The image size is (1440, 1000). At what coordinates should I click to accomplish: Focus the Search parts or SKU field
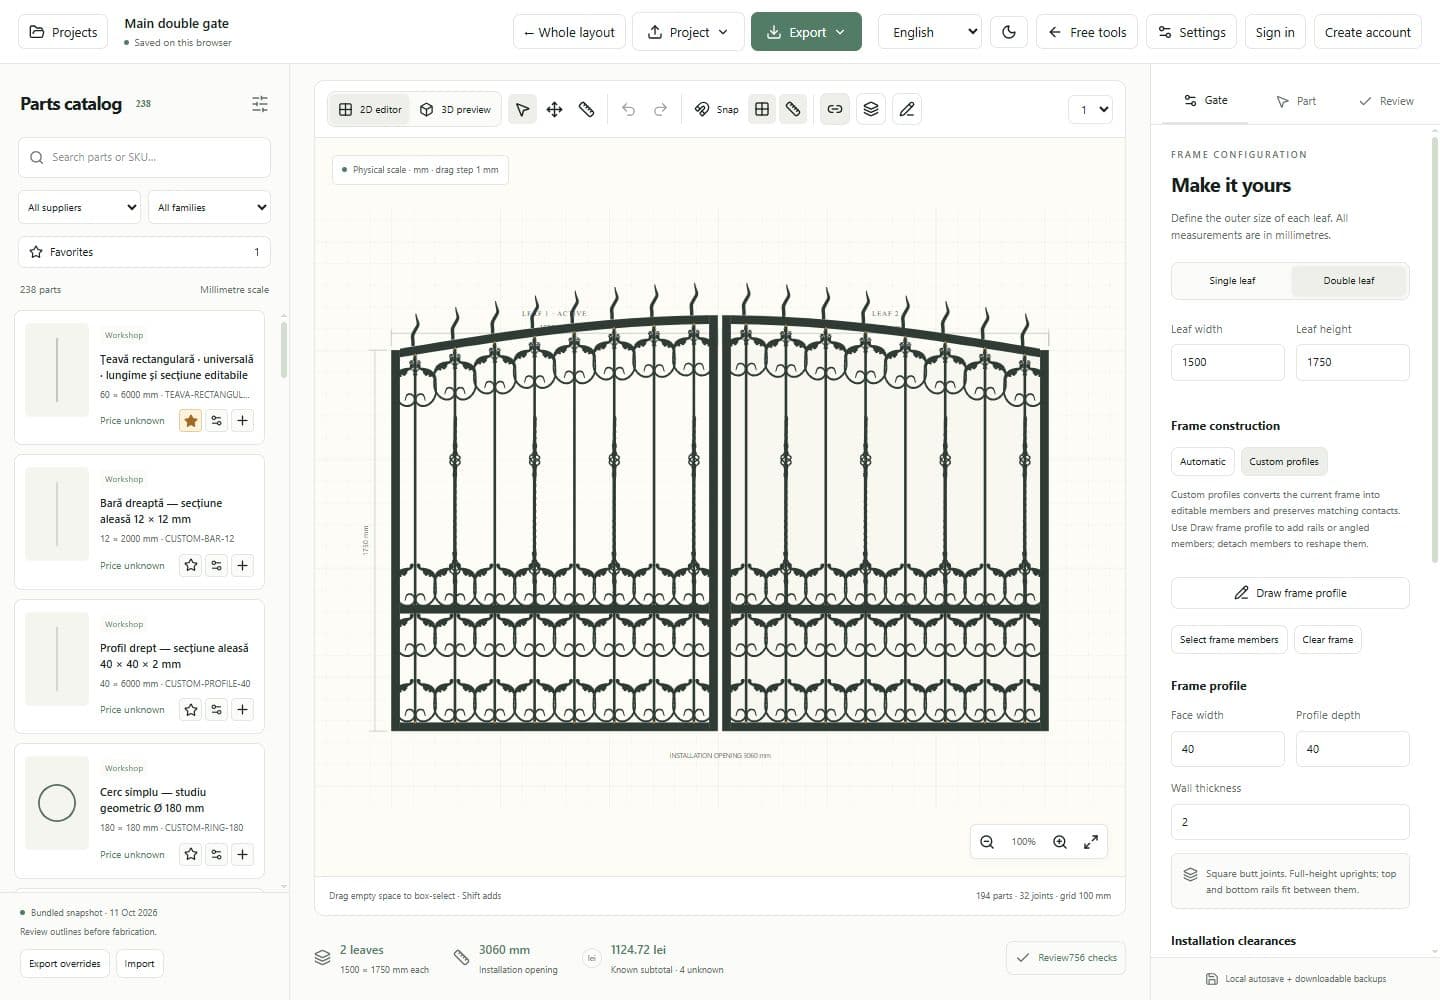[x=144, y=157]
